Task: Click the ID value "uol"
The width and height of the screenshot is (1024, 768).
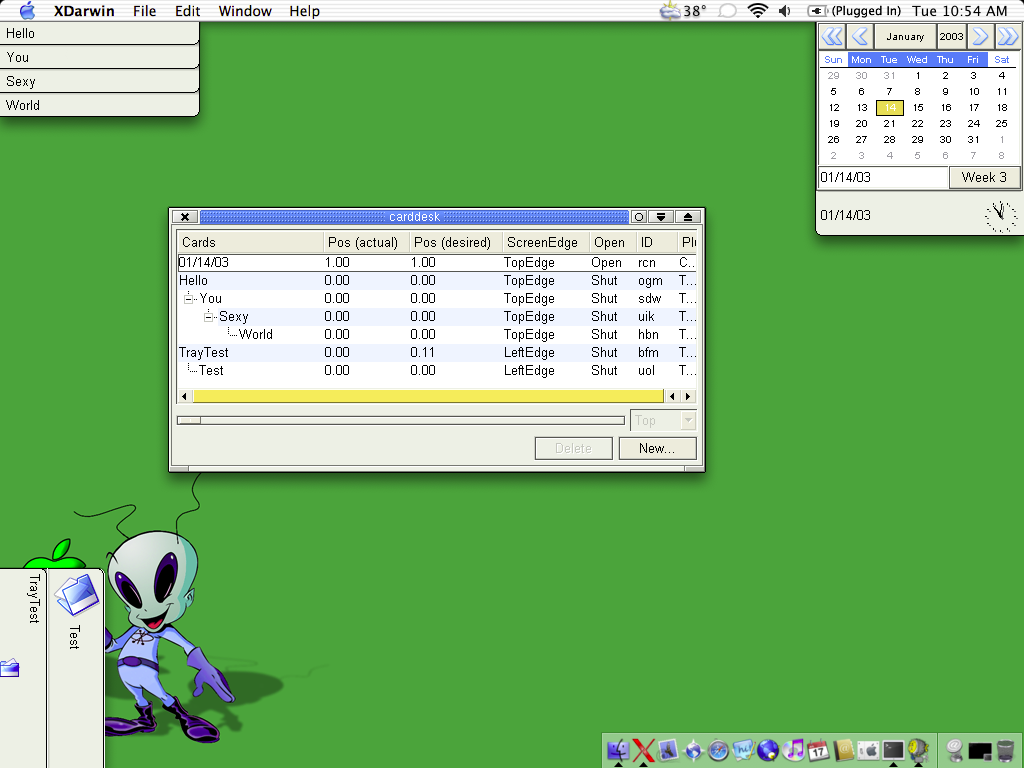Action: (x=647, y=371)
